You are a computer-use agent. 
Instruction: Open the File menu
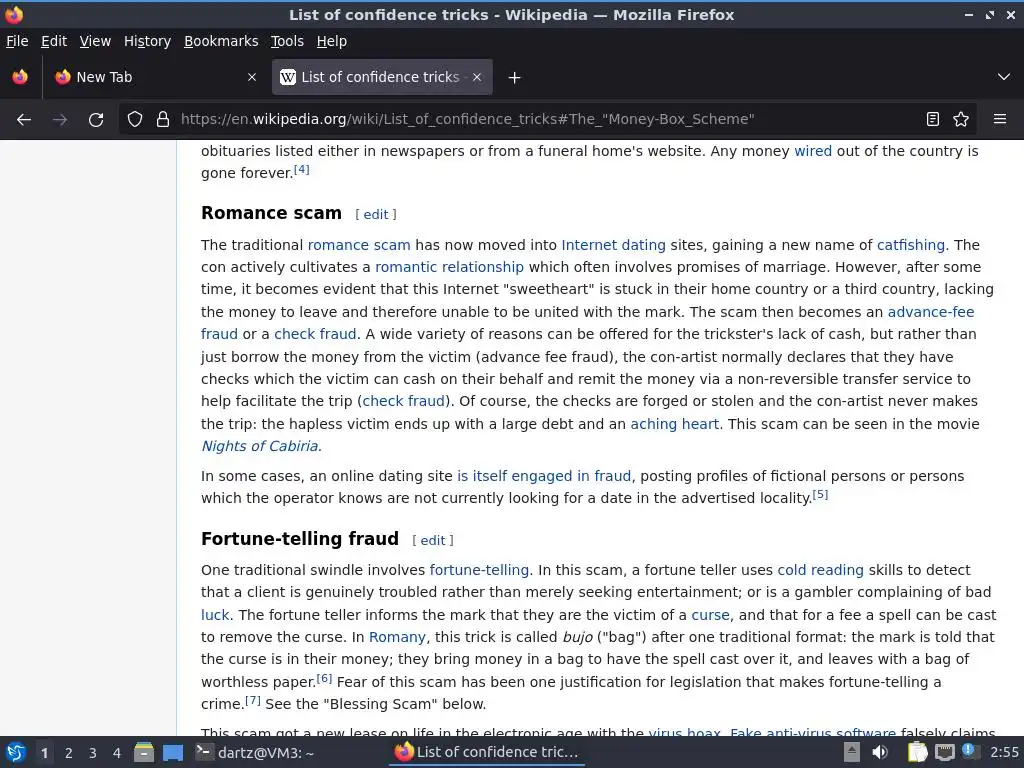(17, 41)
